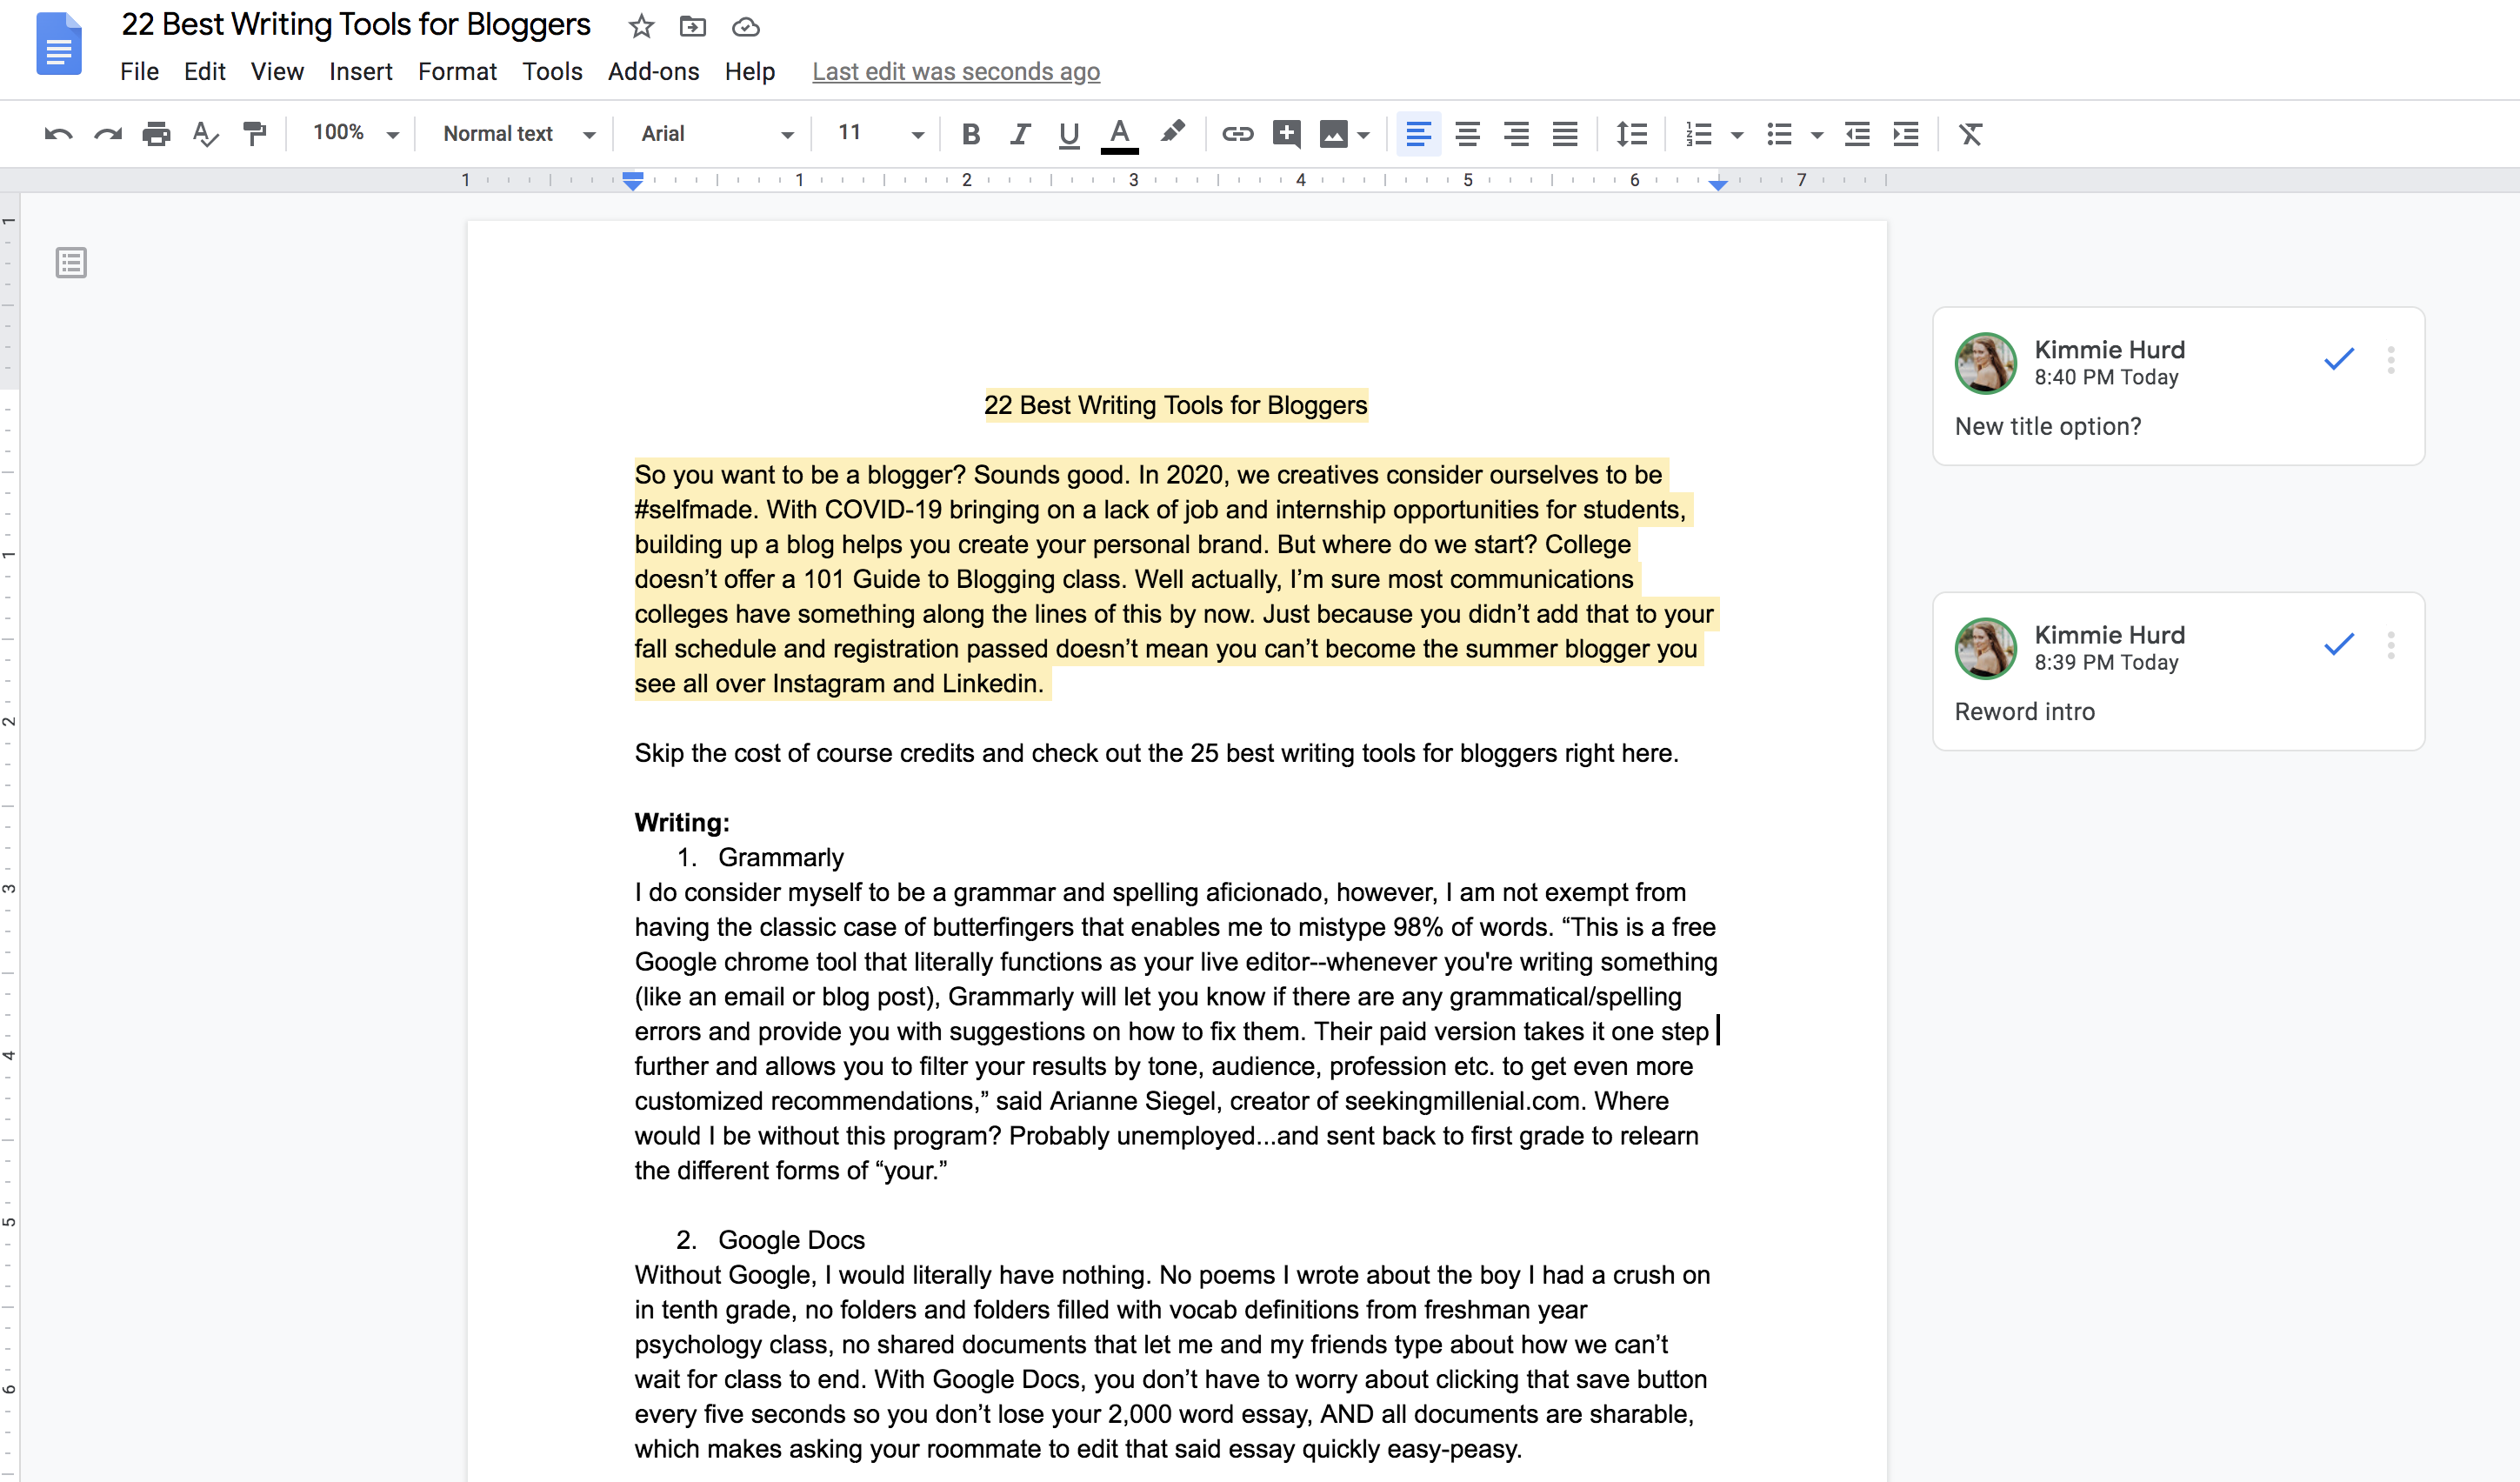Open Last edit was seconds ago history
Viewport: 2520px width, 1482px height.
[956, 71]
